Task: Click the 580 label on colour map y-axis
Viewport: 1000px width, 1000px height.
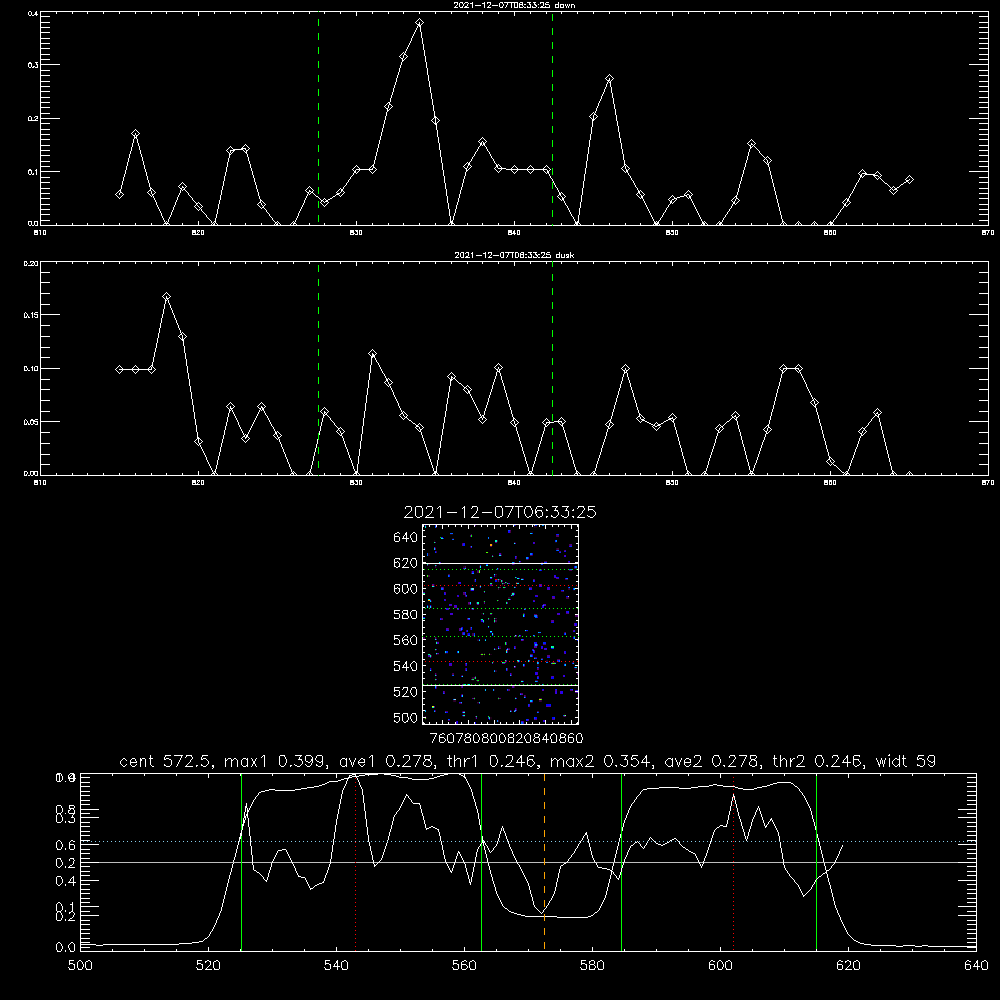Action: 406,615
